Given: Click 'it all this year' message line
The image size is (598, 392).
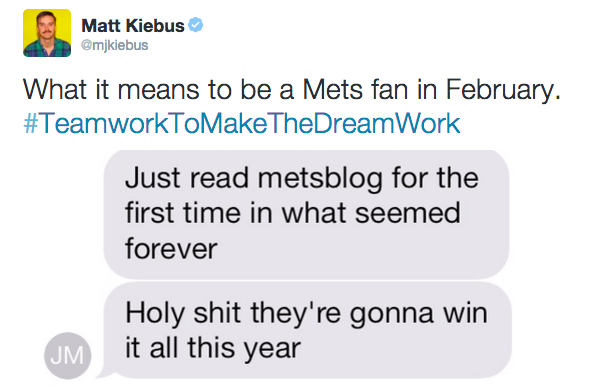Looking at the screenshot, I should (213, 348).
